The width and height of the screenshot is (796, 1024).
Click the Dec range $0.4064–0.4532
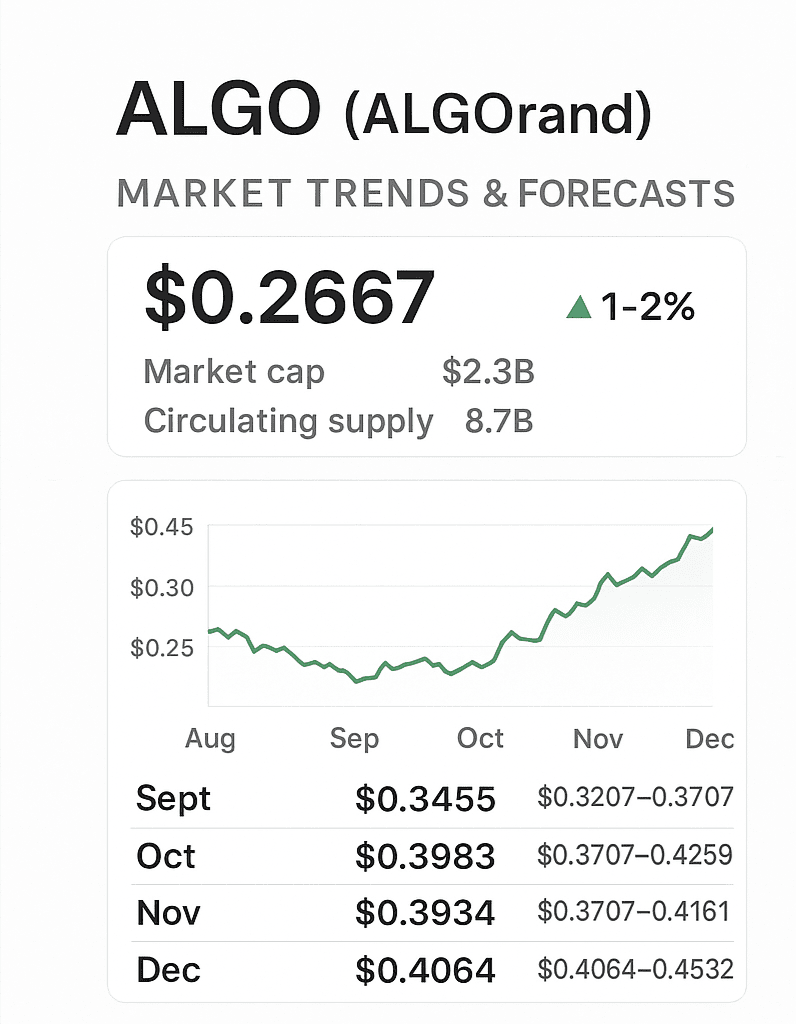pyautogui.click(x=635, y=969)
